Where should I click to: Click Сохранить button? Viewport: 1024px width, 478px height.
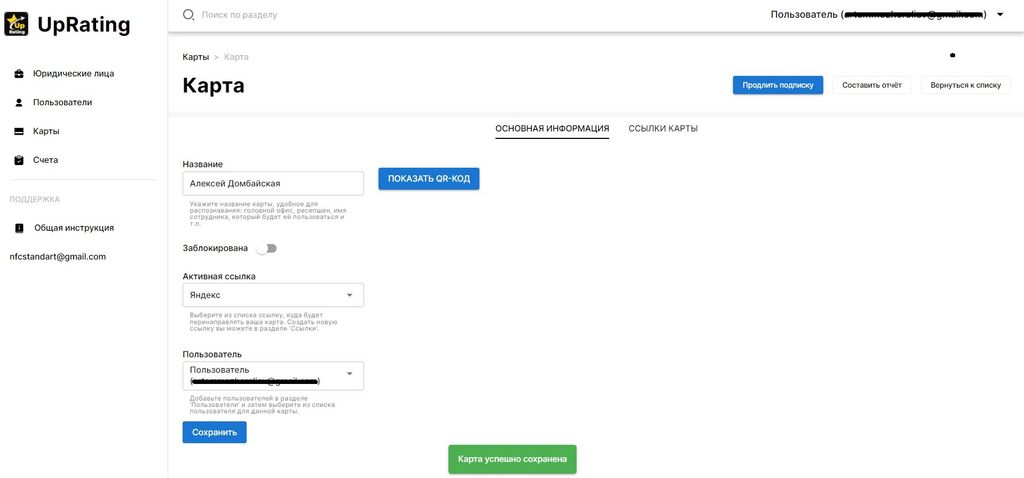point(214,432)
